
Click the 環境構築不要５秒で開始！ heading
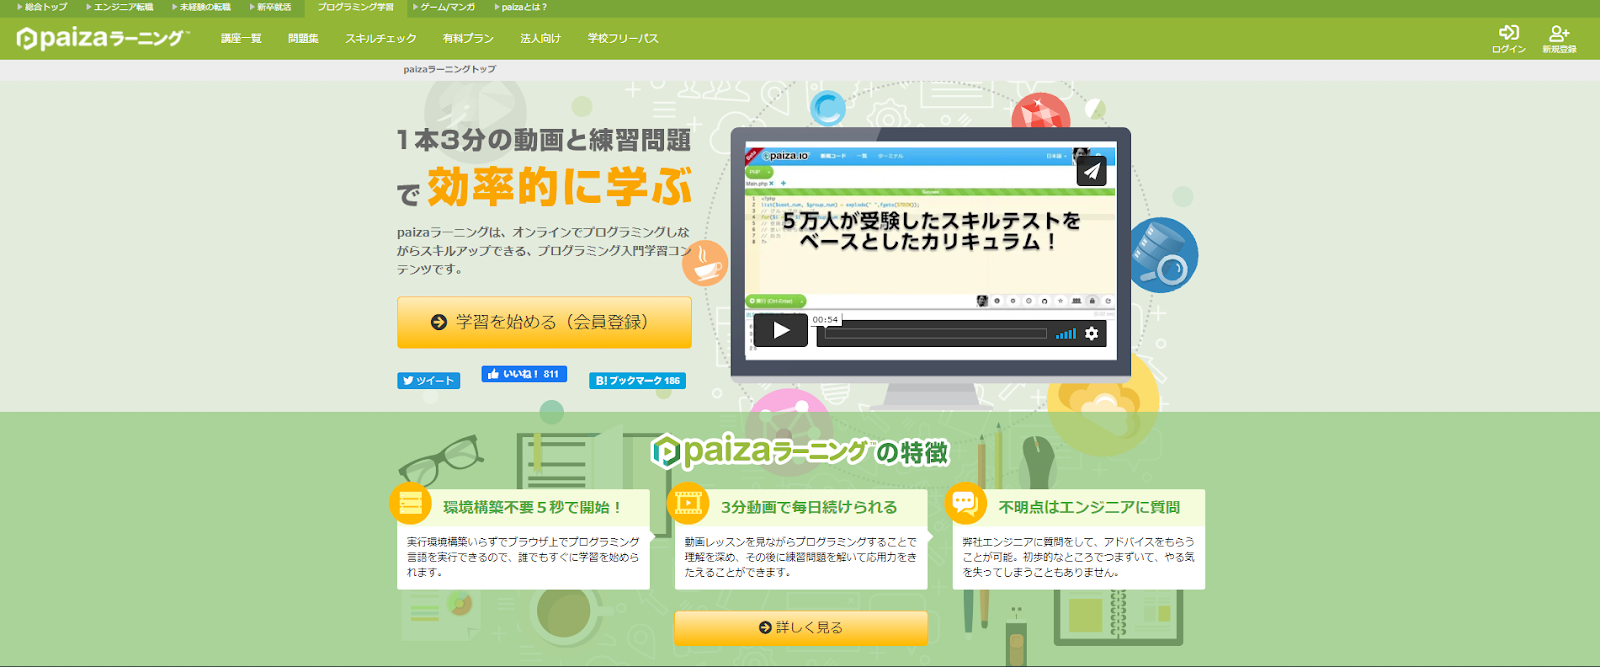[x=533, y=507]
